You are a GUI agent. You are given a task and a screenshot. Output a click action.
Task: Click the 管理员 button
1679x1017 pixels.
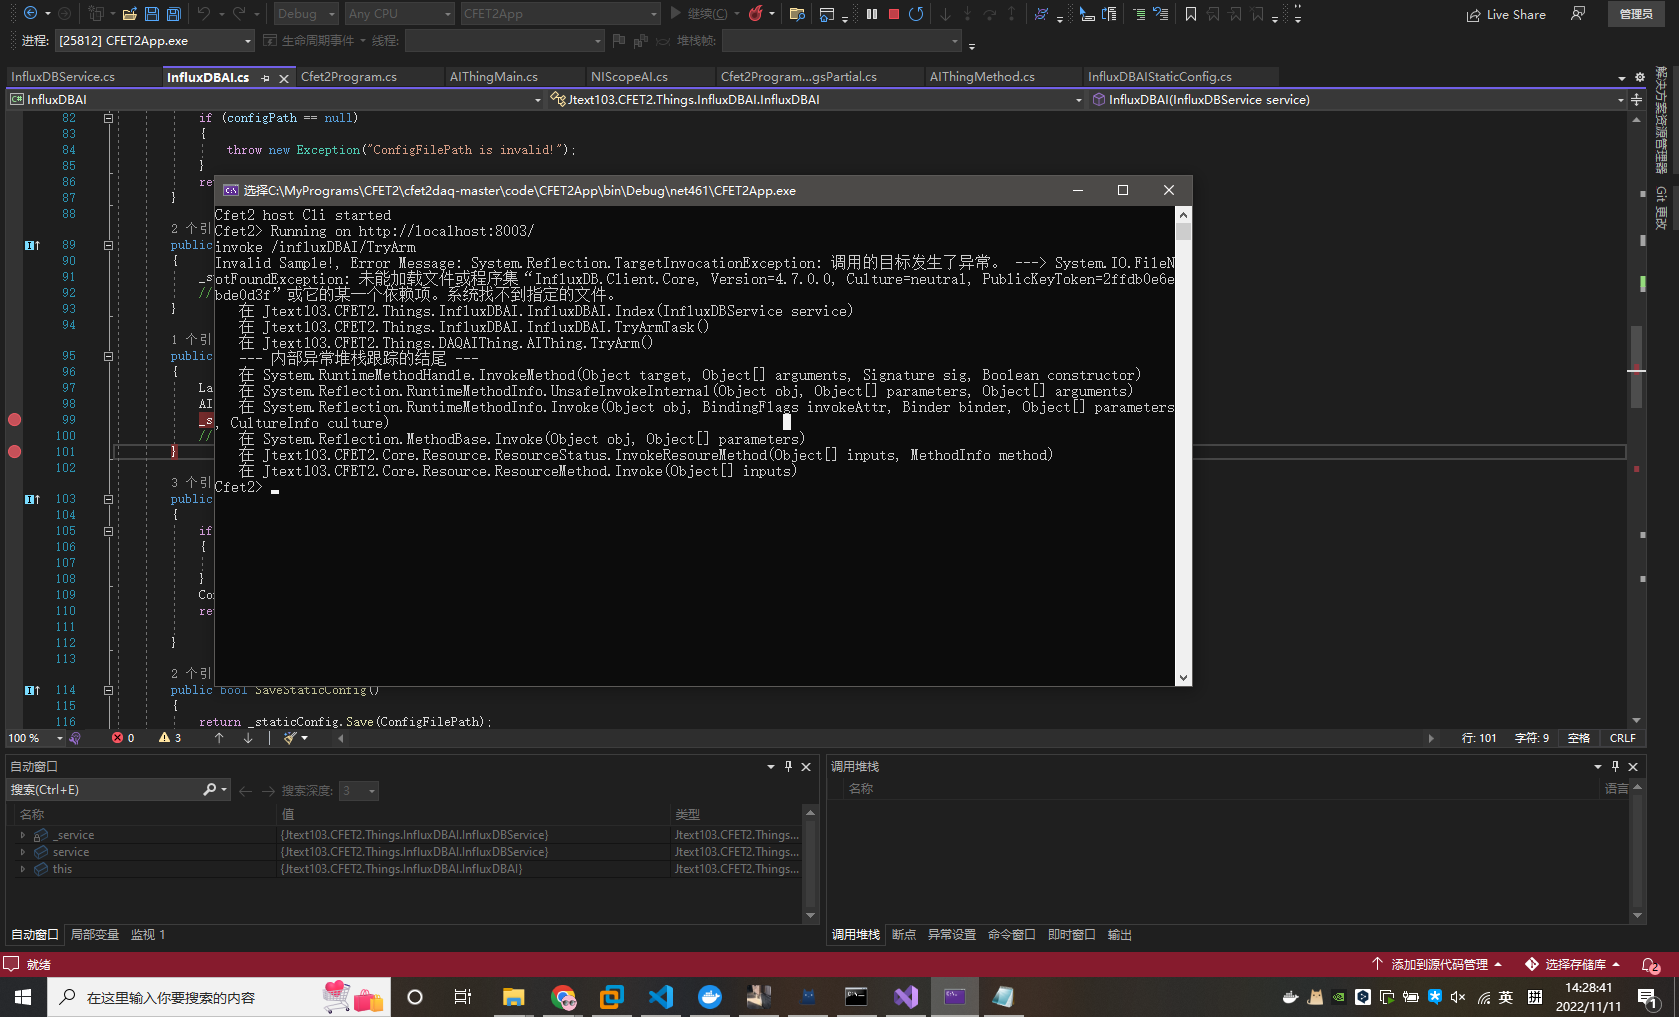pyautogui.click(x=1636, y=14)
